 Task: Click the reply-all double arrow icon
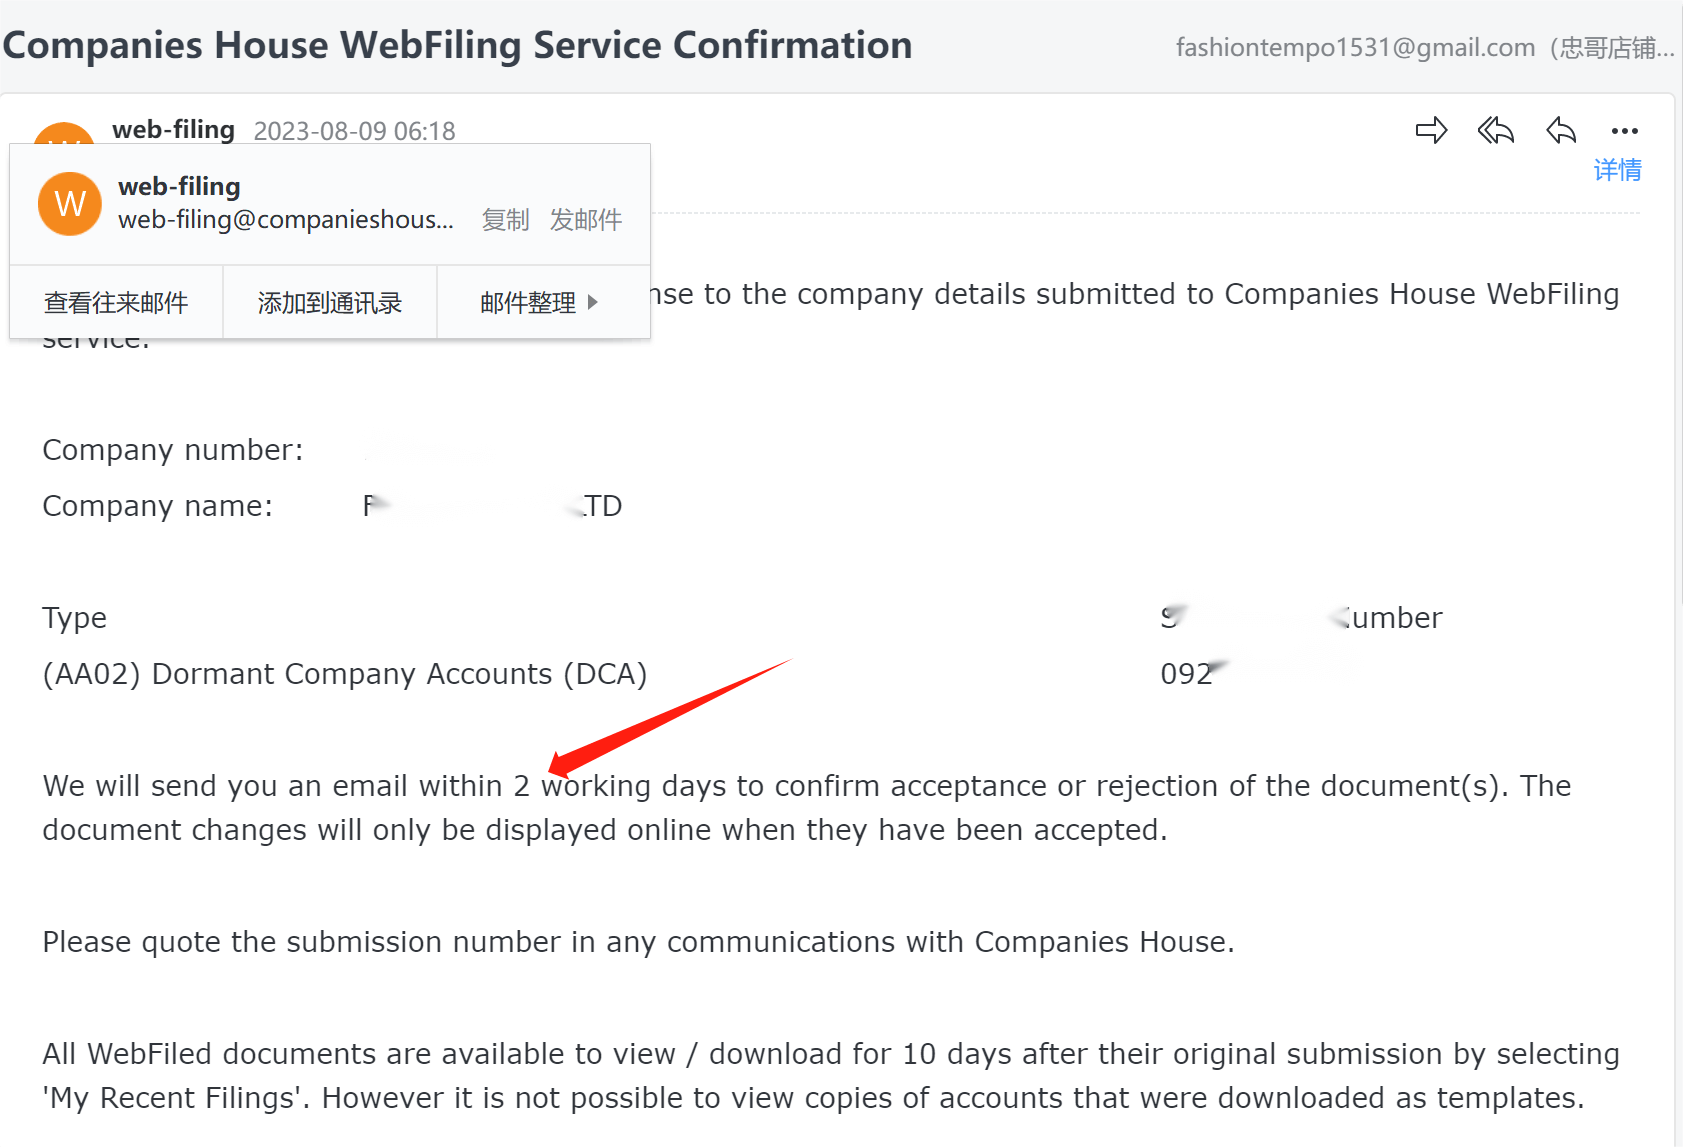click(x=1496, y=130)
